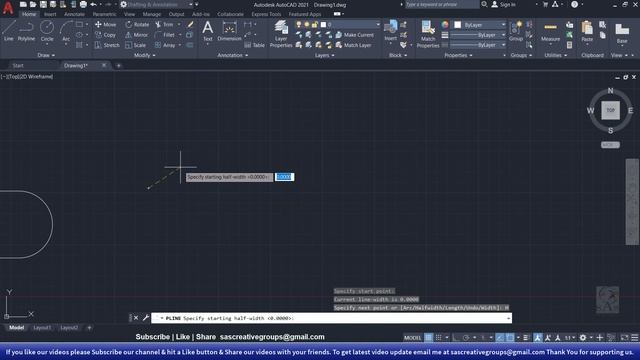Select the Dimension tool
Image resolution: width=640 pixels, height=360 pixels.
pos(229,31)
